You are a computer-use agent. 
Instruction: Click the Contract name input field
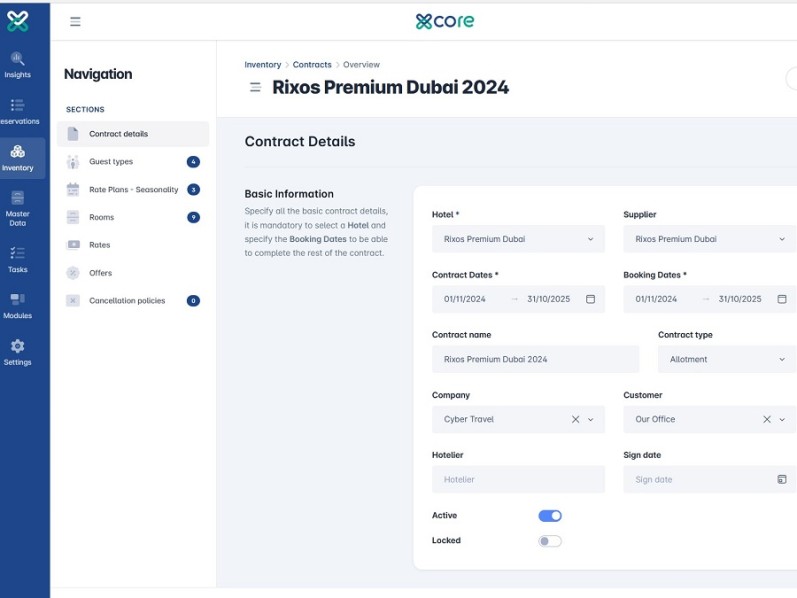click(x=535, y=360)
